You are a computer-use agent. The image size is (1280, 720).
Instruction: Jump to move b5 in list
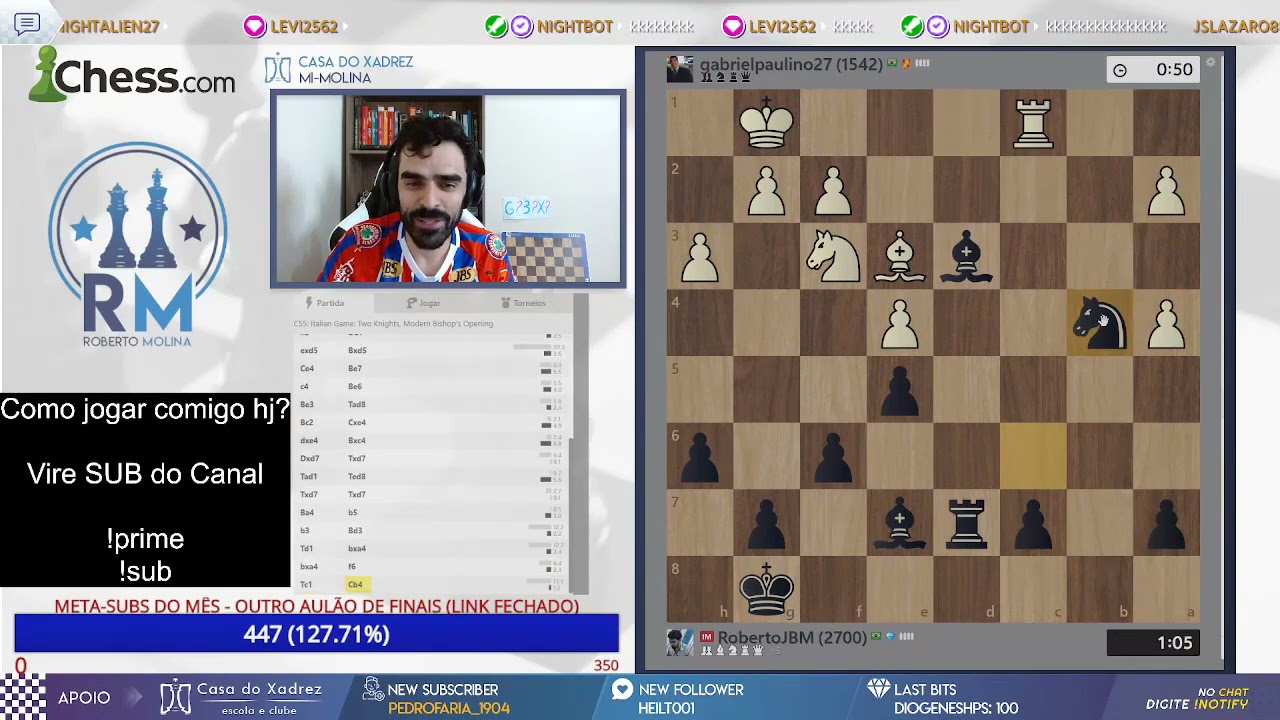click(x=352, y=512)
